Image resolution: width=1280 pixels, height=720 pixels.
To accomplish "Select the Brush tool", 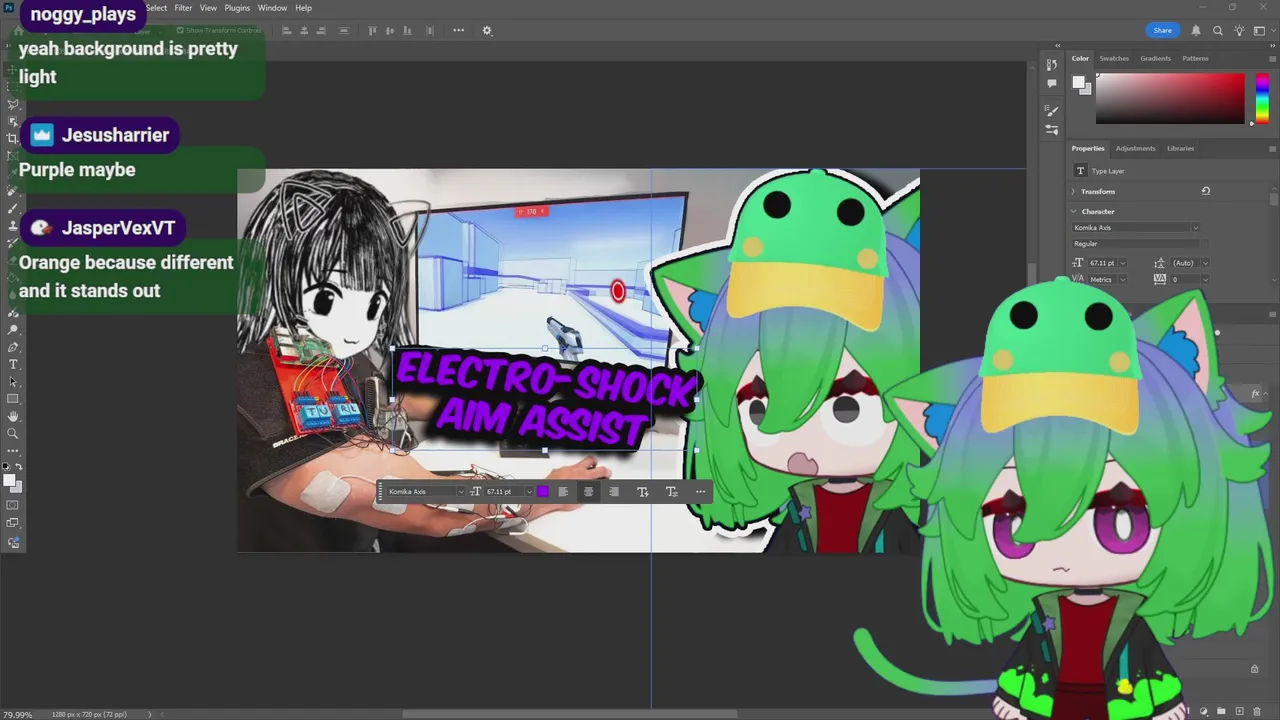I will tap(13, 208).
